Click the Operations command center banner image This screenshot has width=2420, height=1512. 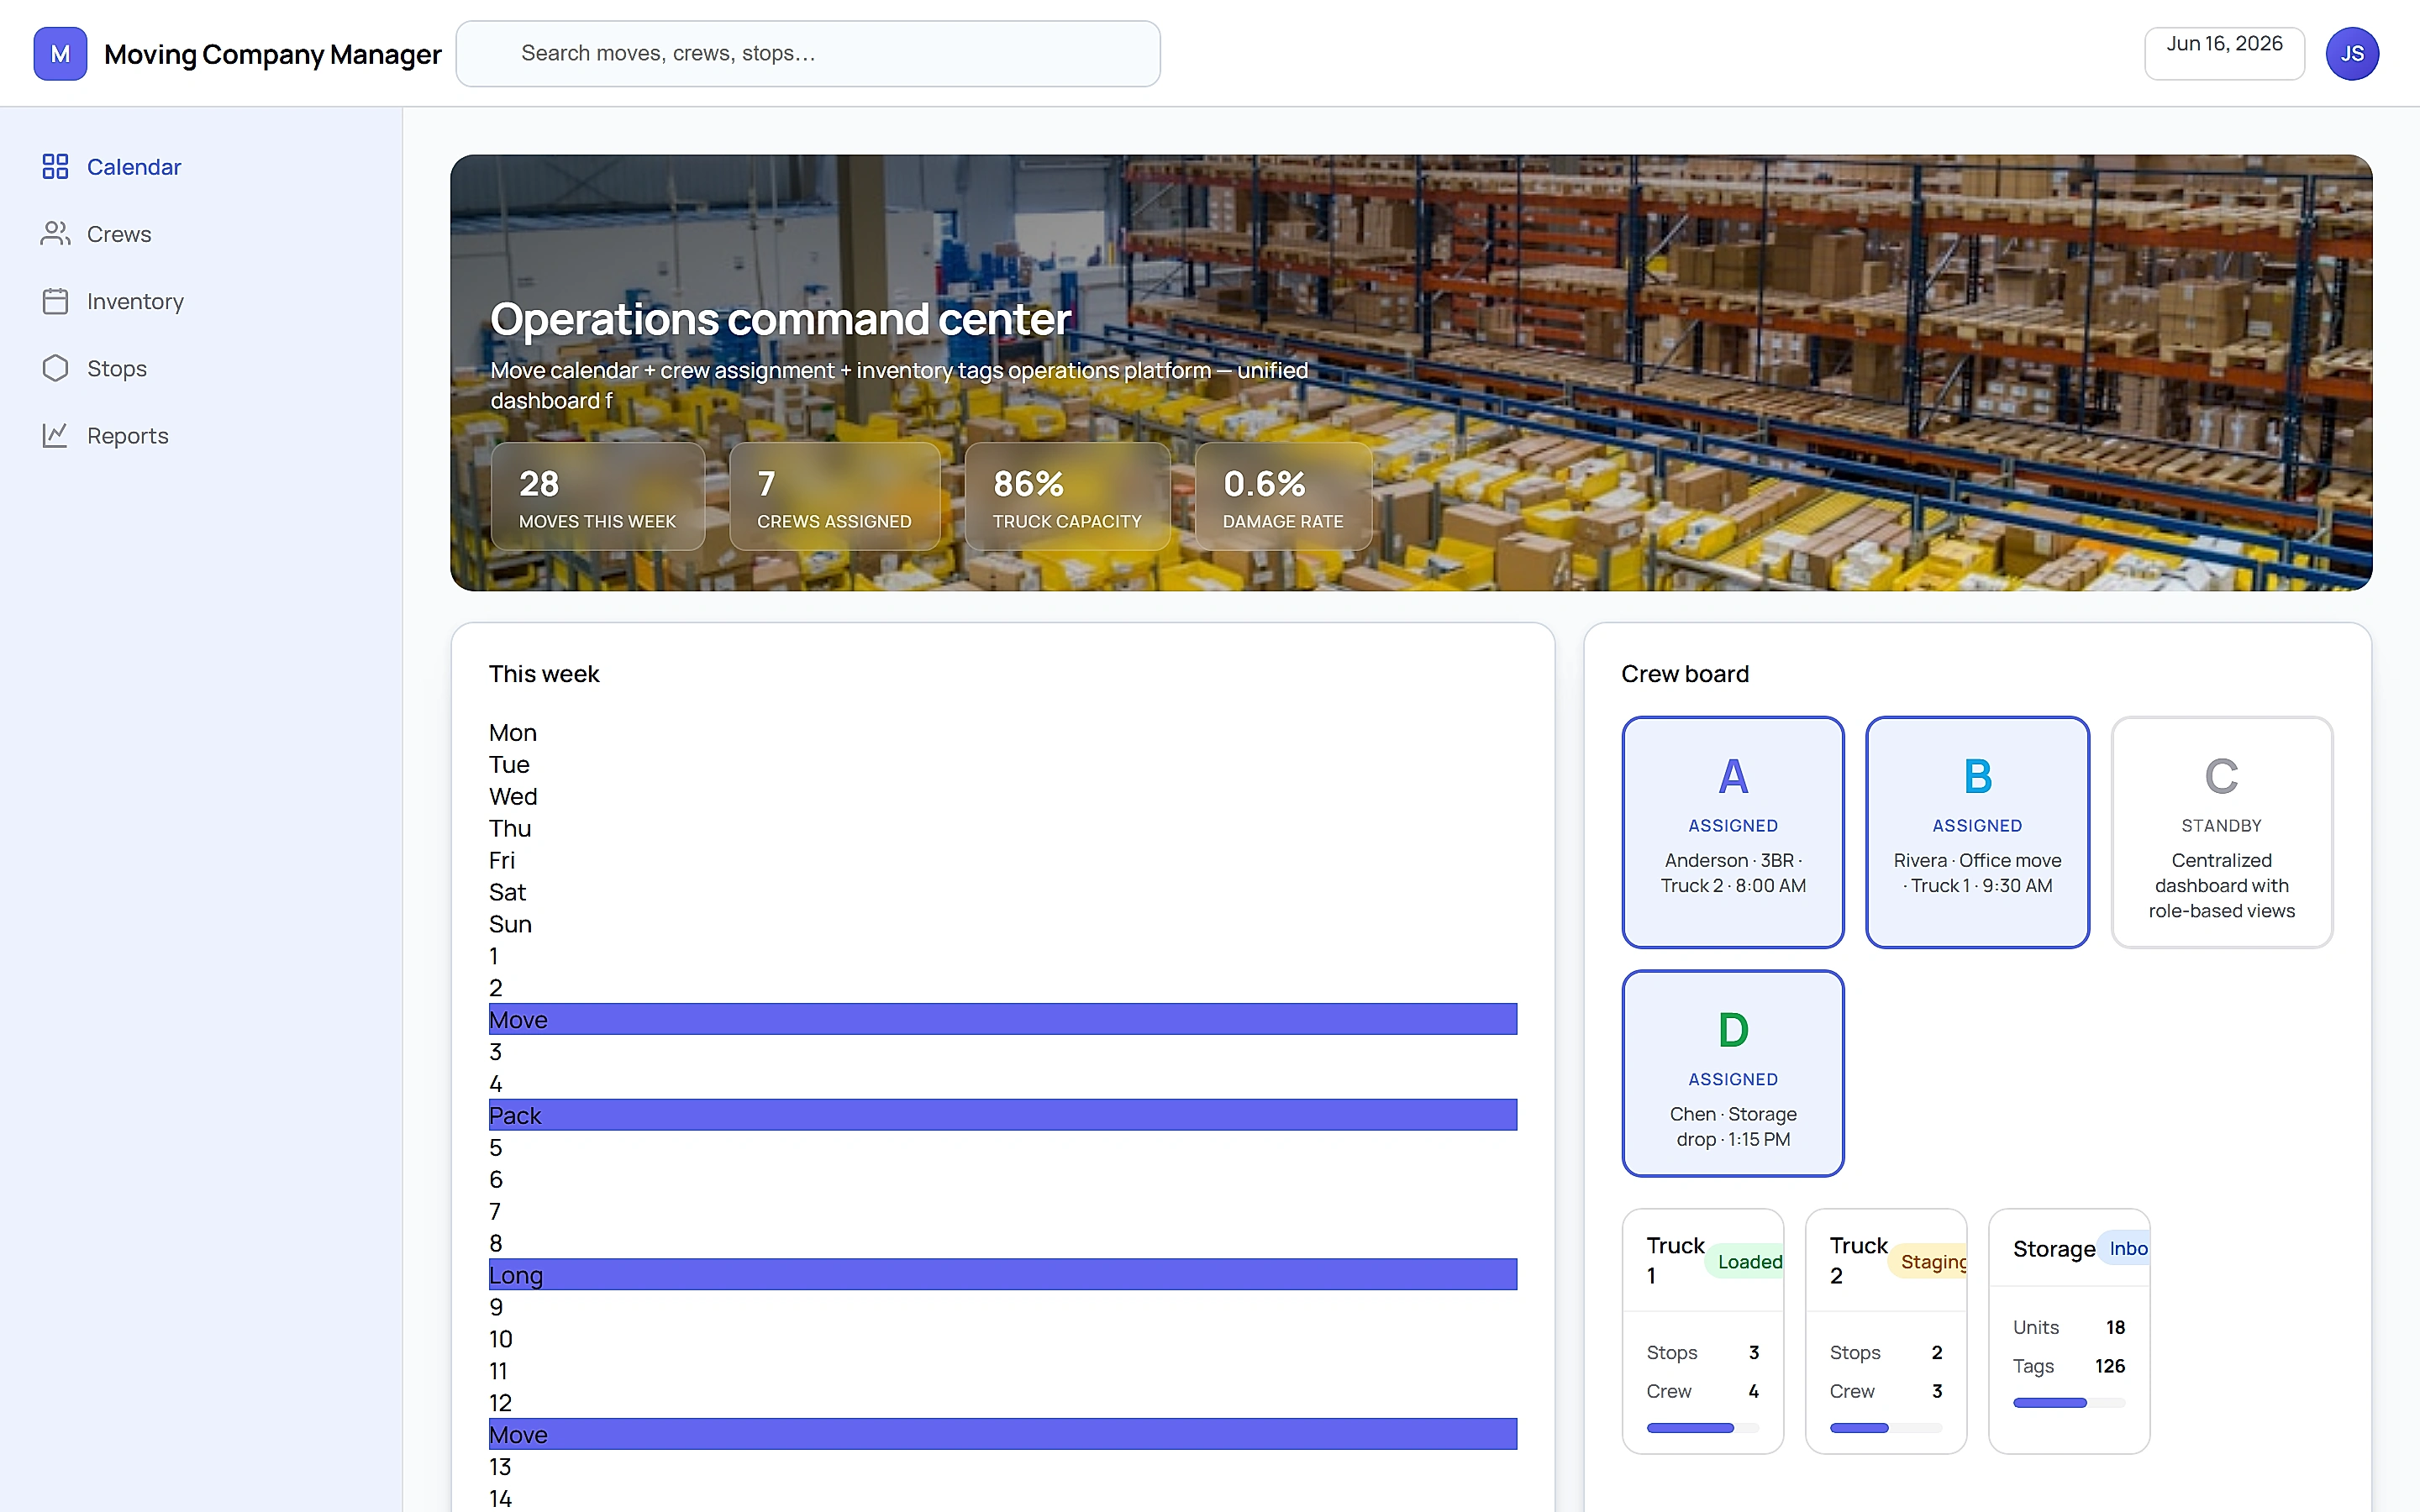pyautogui.click(x=1411, y=372)
